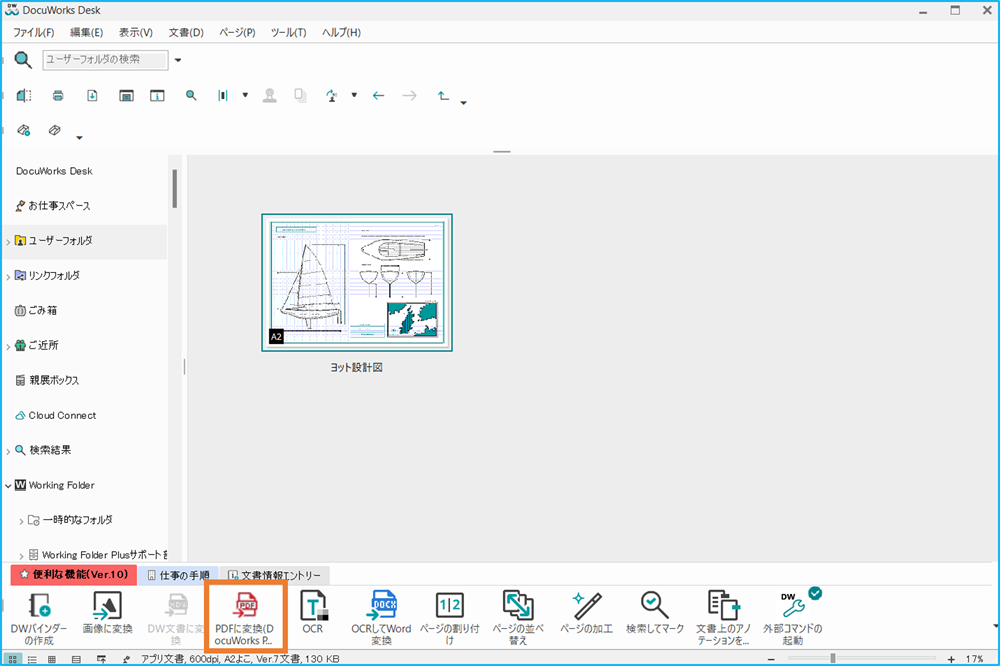This screenshot has width=1000, height=666.
Task: Select the ヨット設計図 document thumbnail
Action: point(357,283)
